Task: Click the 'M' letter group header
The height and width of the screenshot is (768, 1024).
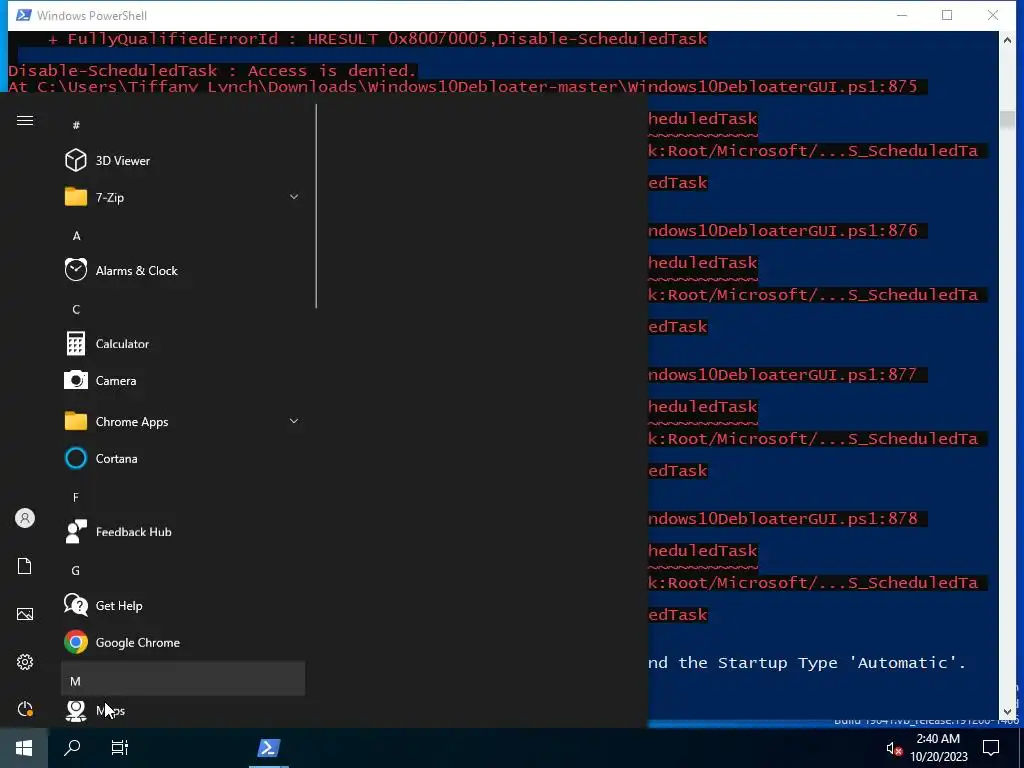Action: (183, 681)
